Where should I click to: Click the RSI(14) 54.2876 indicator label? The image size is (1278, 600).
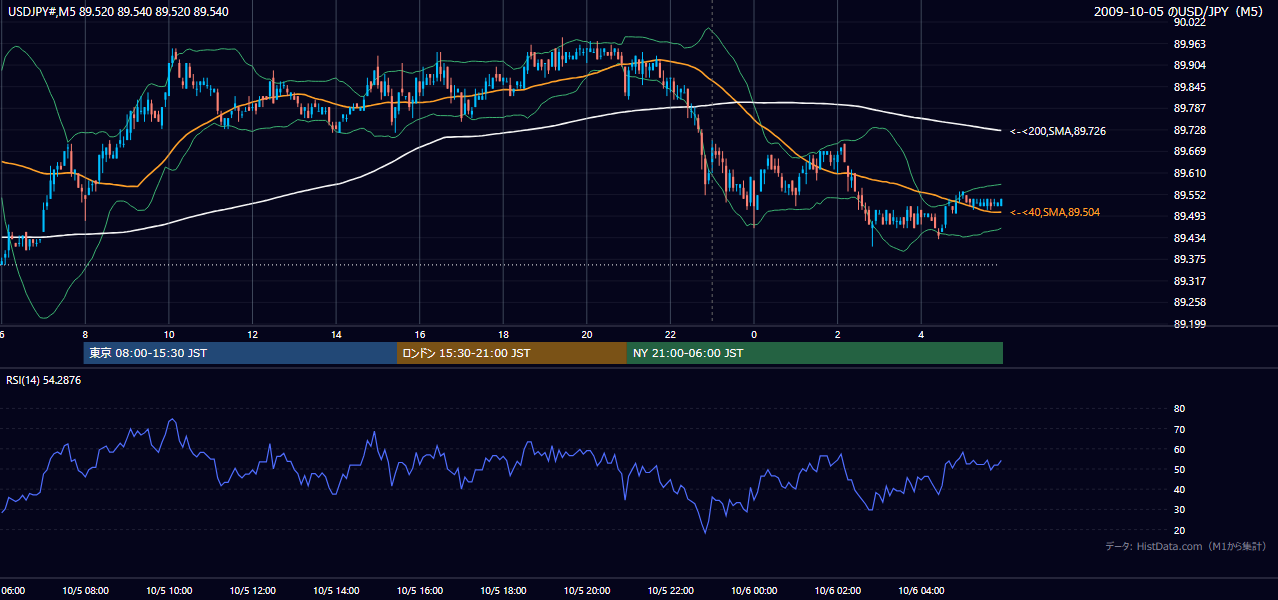click(44, 380)
